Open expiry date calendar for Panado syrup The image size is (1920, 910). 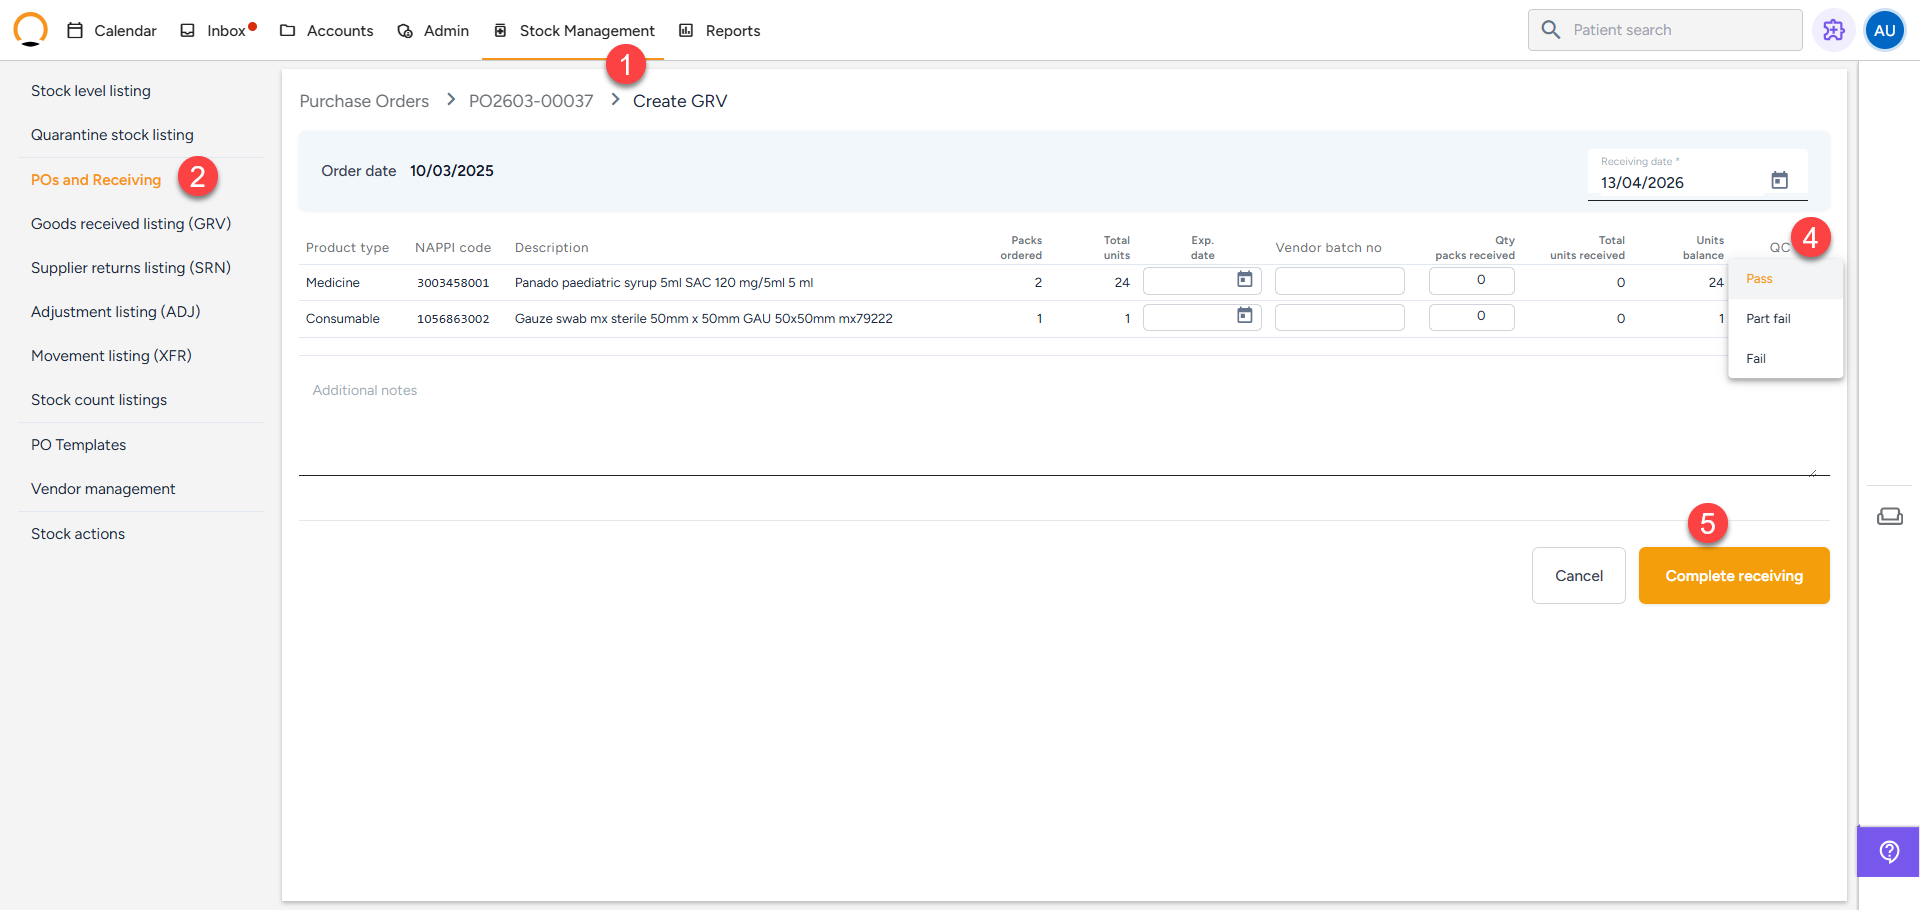point(1244,280)
